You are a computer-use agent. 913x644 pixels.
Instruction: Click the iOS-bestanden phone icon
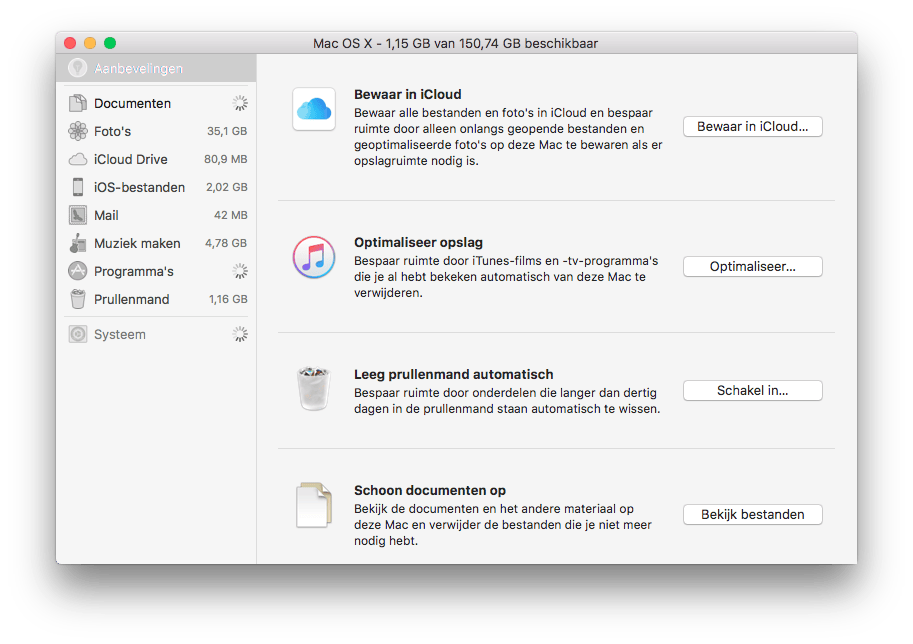(77, 187)
